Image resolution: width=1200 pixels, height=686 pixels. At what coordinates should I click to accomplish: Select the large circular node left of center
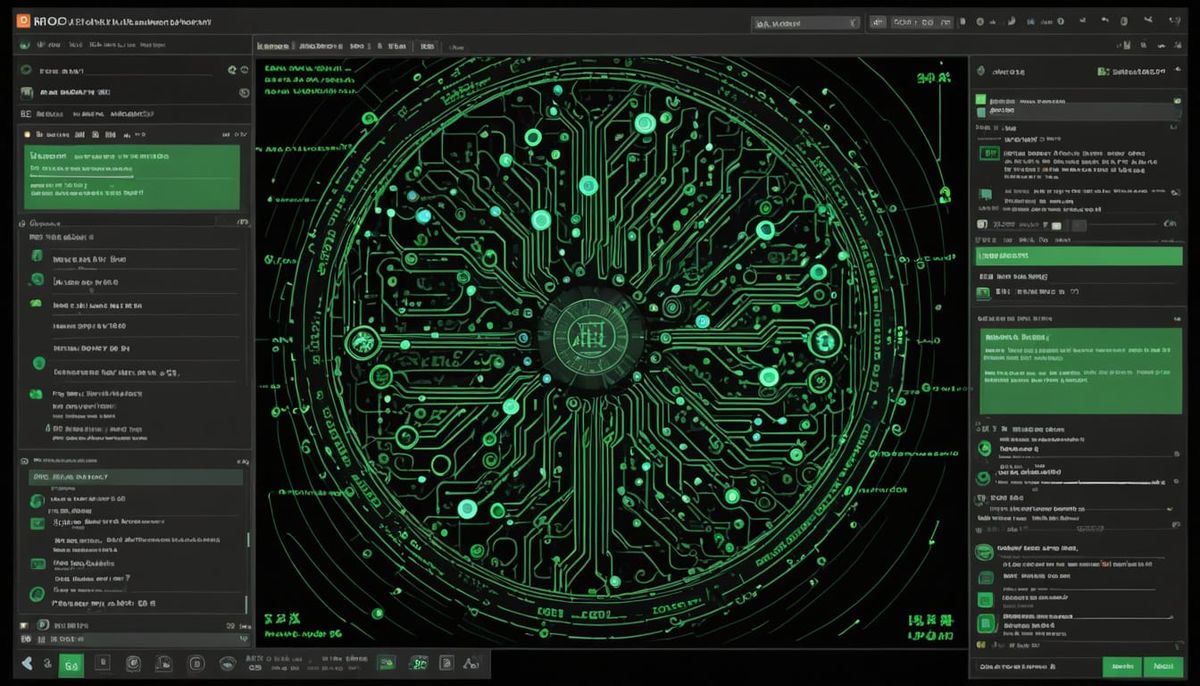click(358, 343)
